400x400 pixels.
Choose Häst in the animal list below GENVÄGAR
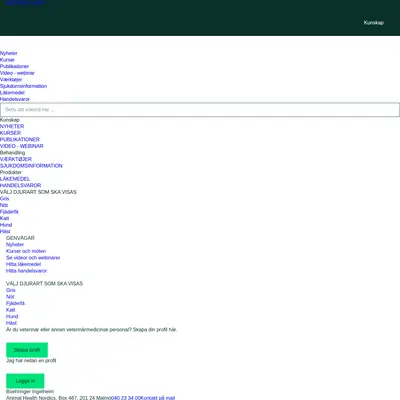(x=11, y=323)
